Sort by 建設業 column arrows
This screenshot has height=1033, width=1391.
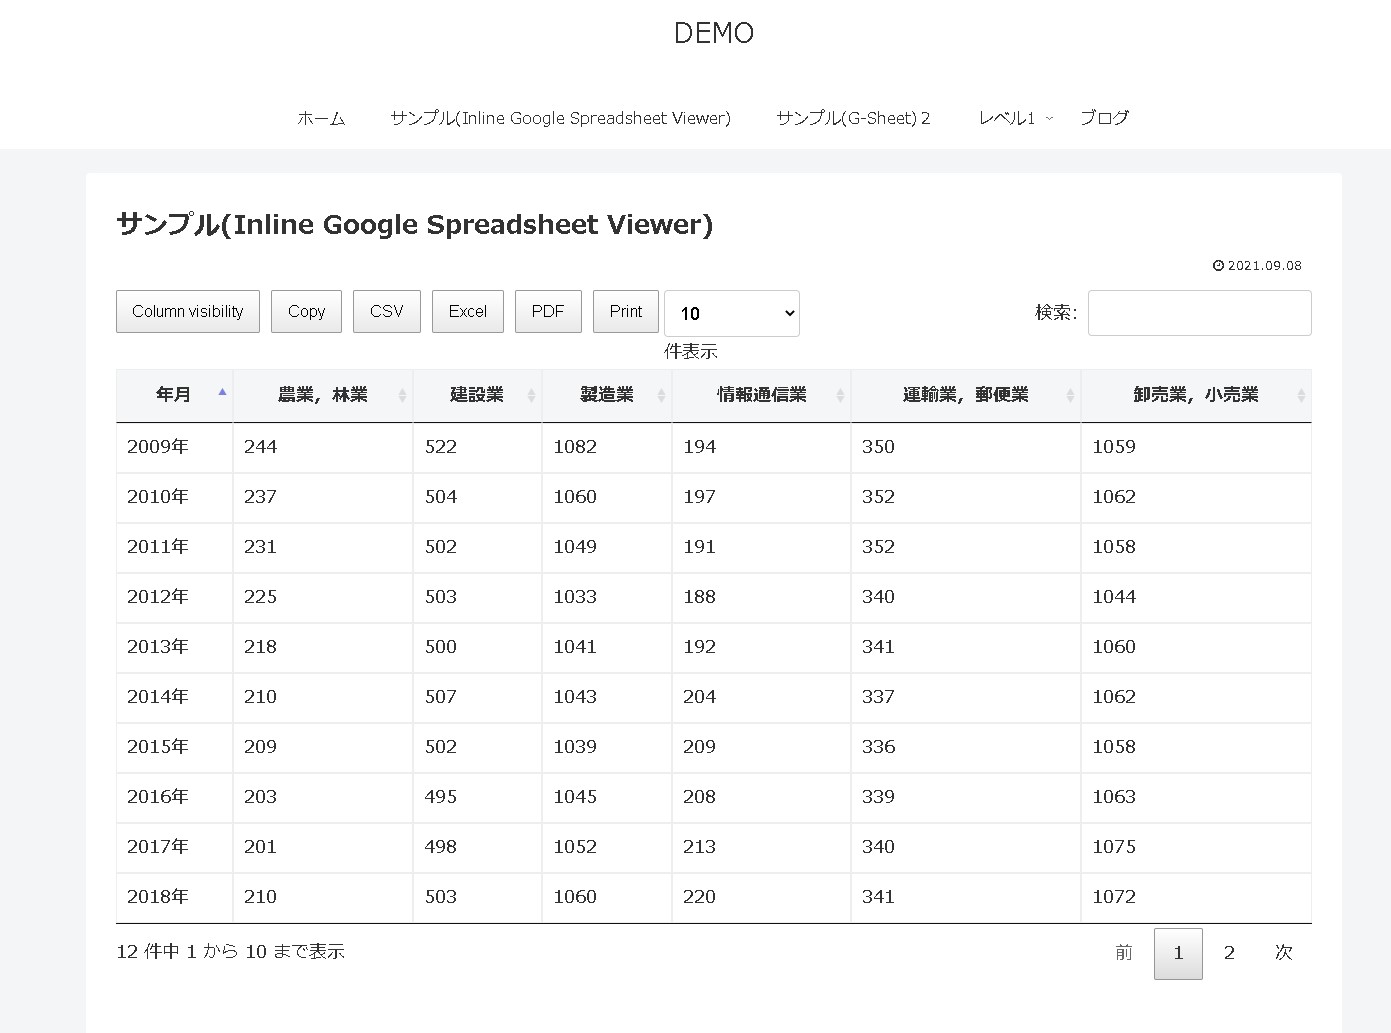point(531,395)
